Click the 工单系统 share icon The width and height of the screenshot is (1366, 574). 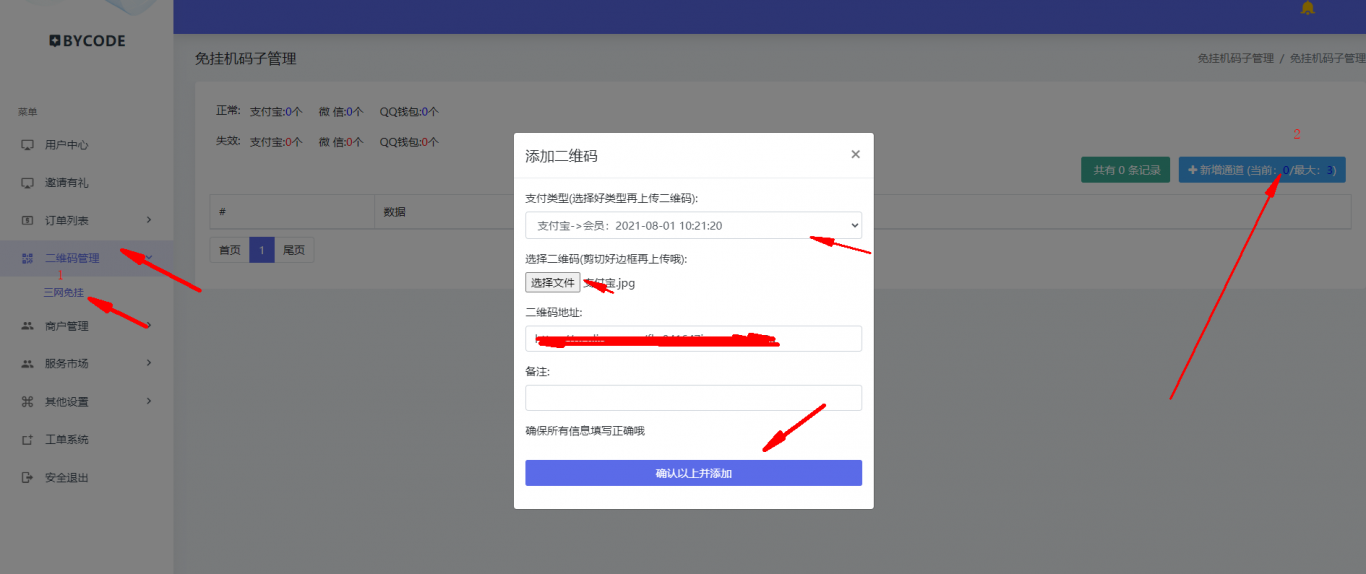(x=27, y=440)
